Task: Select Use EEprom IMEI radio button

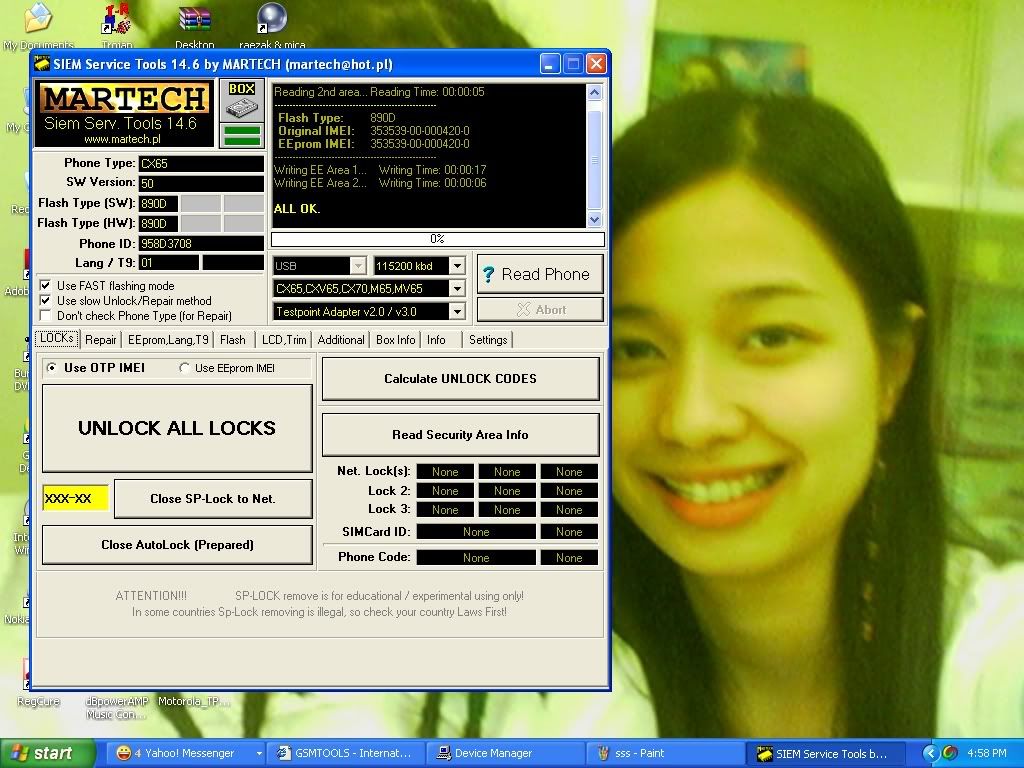Action: coord(184,368)
